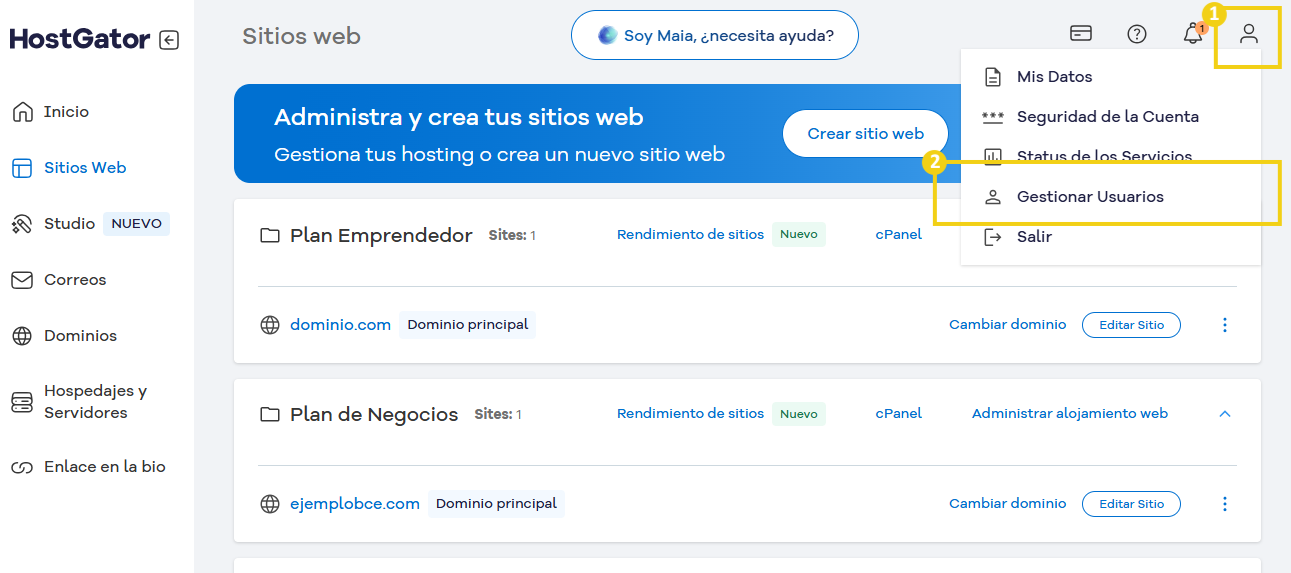Image resolution: width=1291 pixels, height=573 pixels.
Task: Click the envelope icon beside Correos
Action: [22, 280]
